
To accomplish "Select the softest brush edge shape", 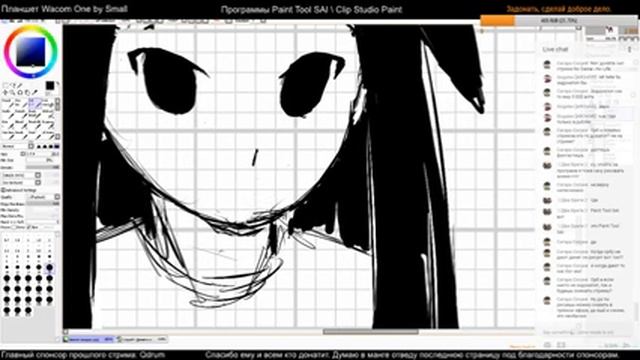I will tap(39, 146).
